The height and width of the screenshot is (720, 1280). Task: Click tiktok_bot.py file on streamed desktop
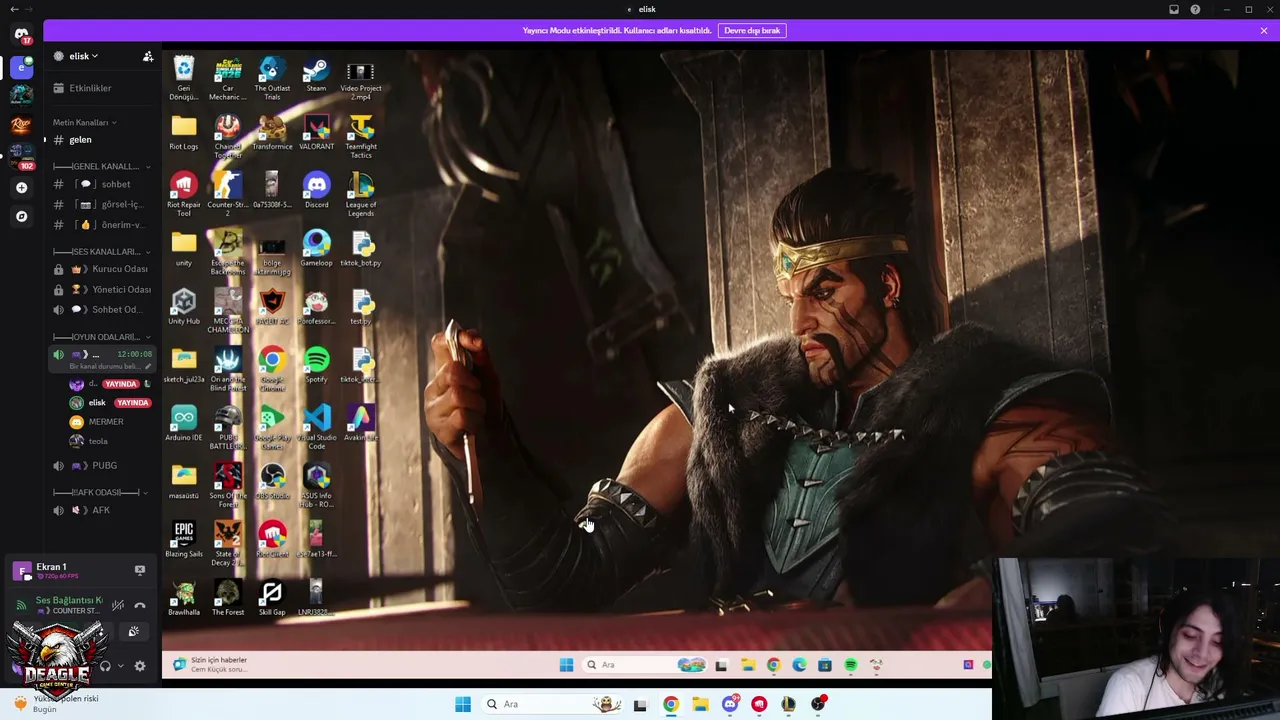361,250
